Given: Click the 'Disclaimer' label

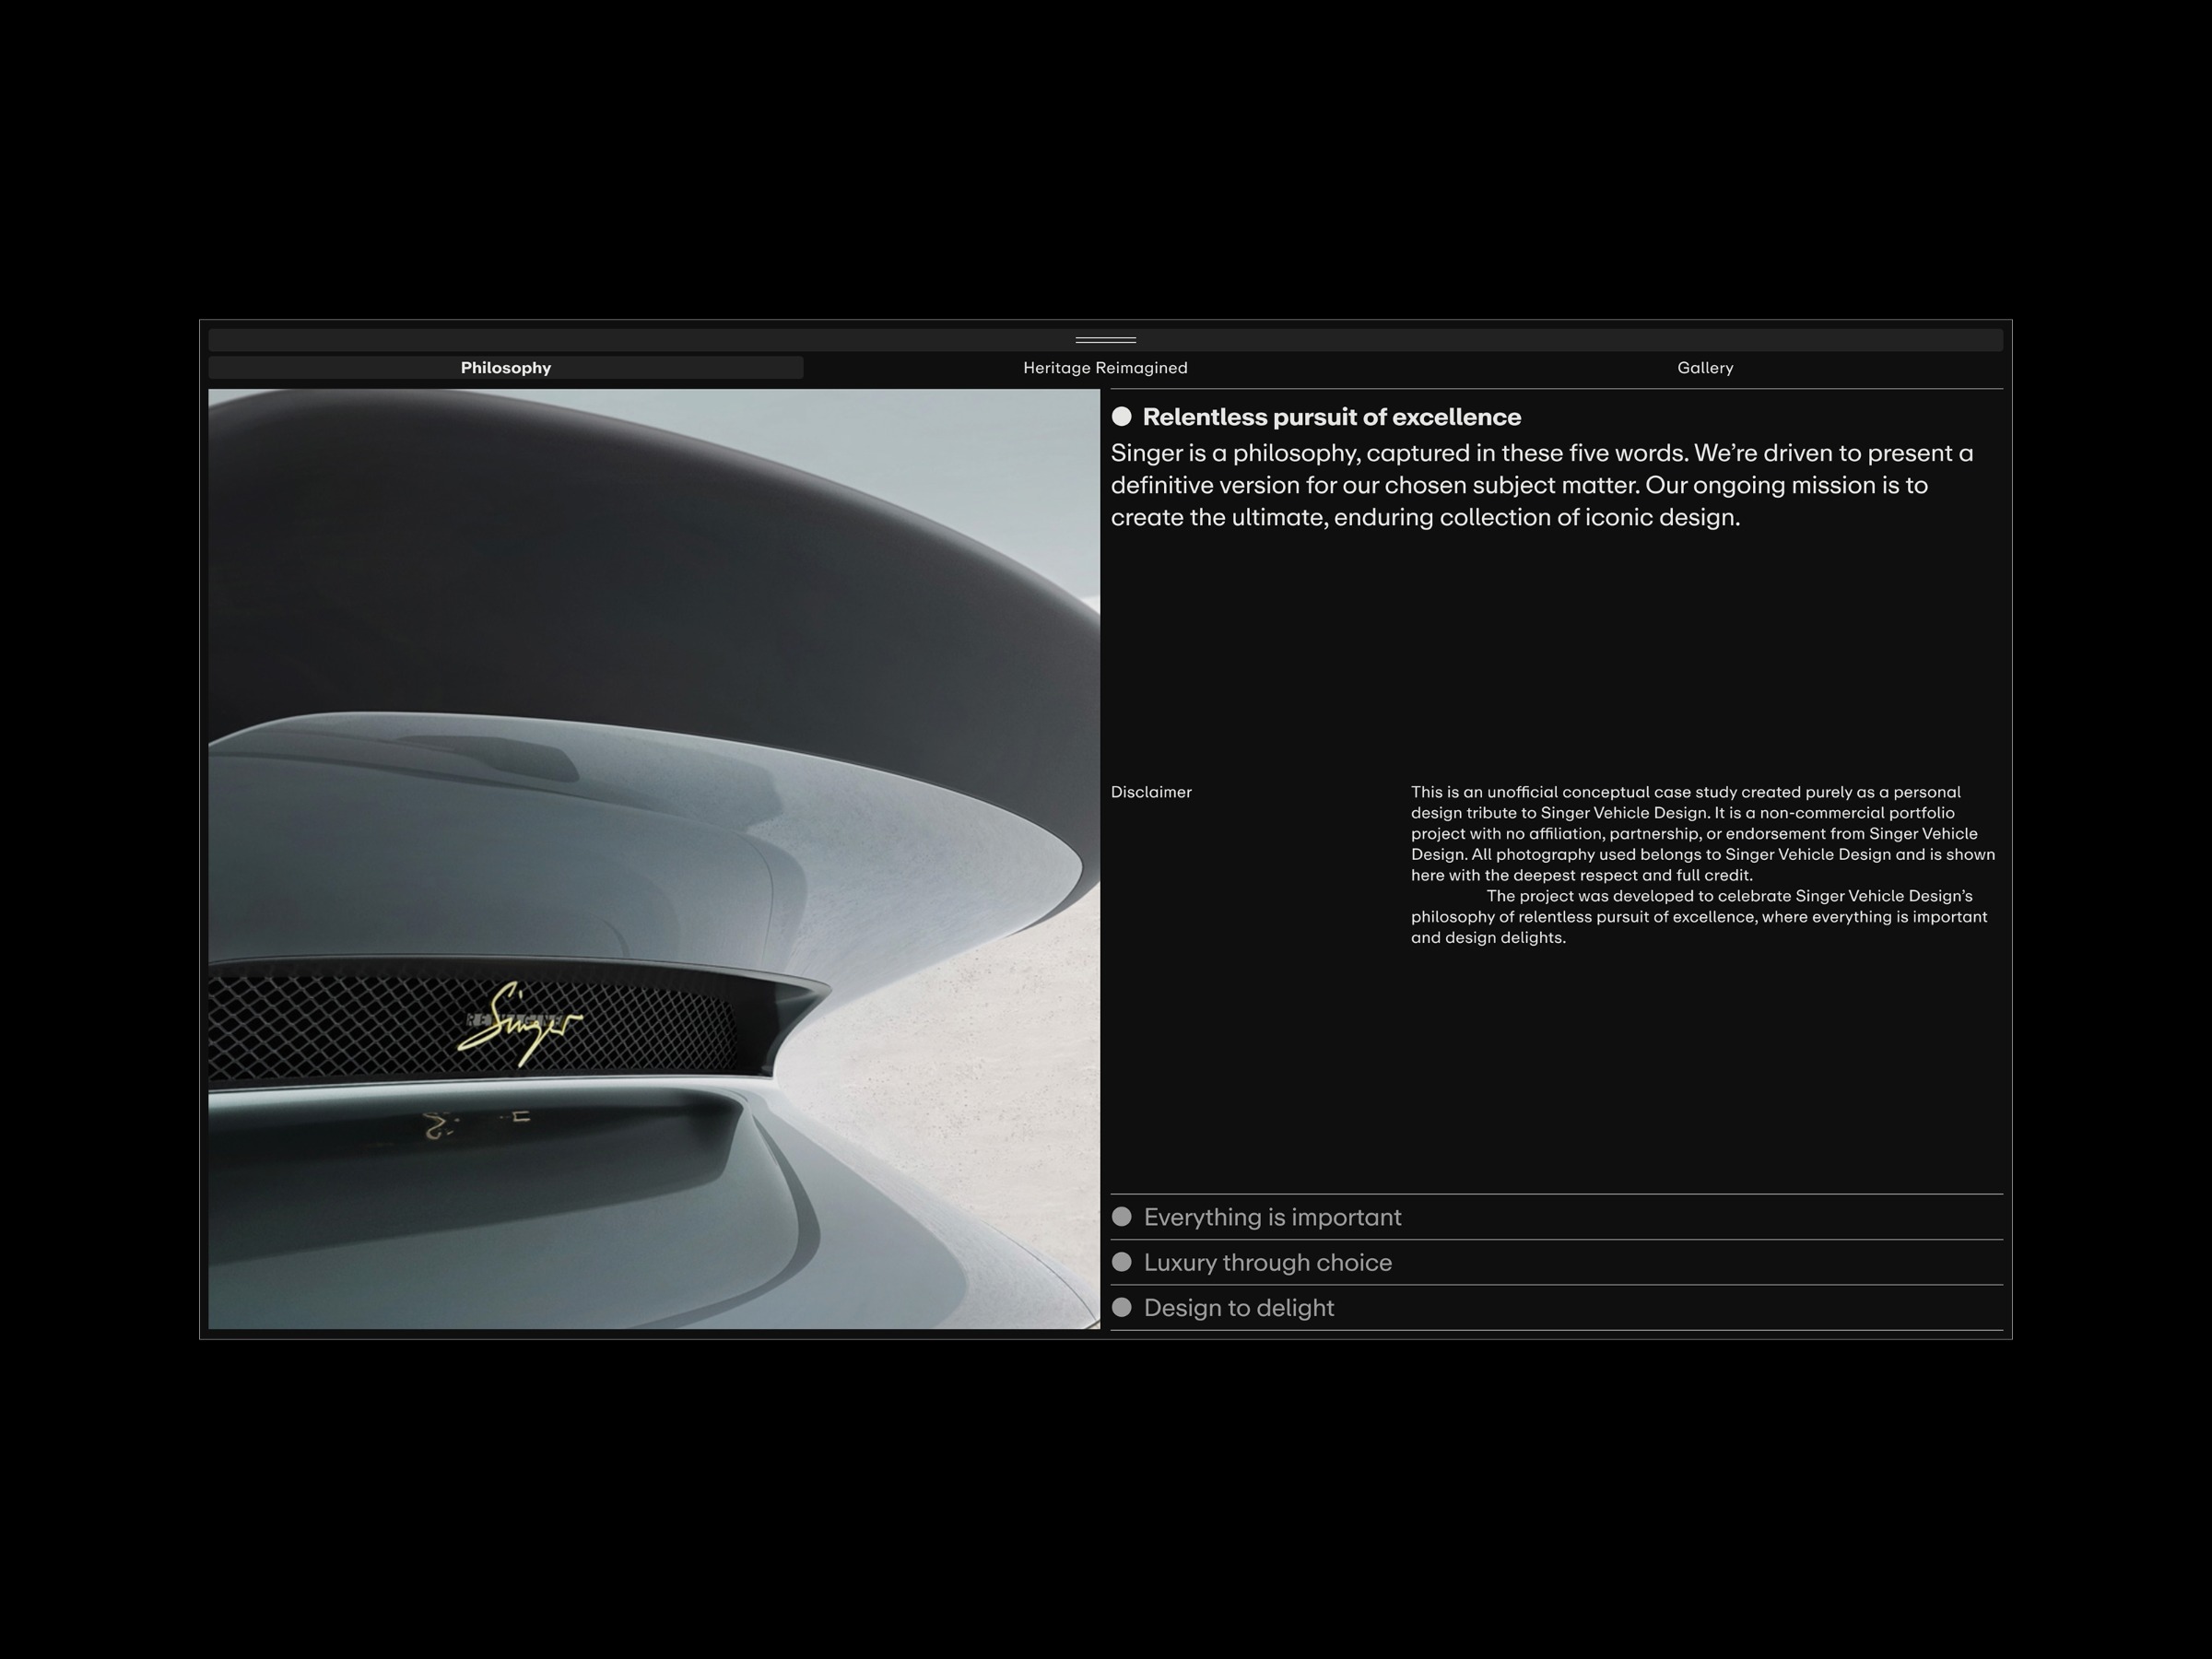Looking at the screenshot, I should [x=1151, y=792].
